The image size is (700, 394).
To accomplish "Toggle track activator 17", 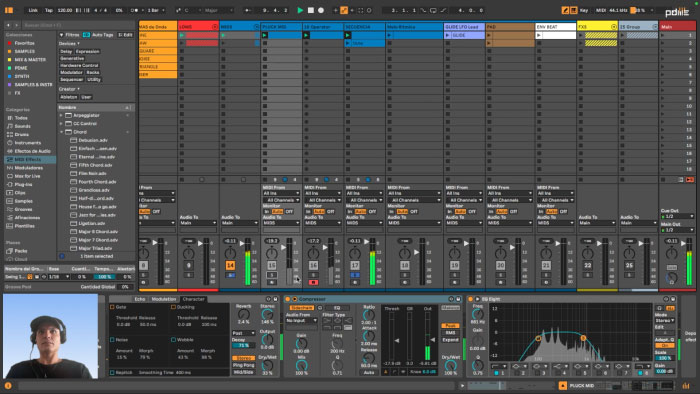I will coord(355,265).
